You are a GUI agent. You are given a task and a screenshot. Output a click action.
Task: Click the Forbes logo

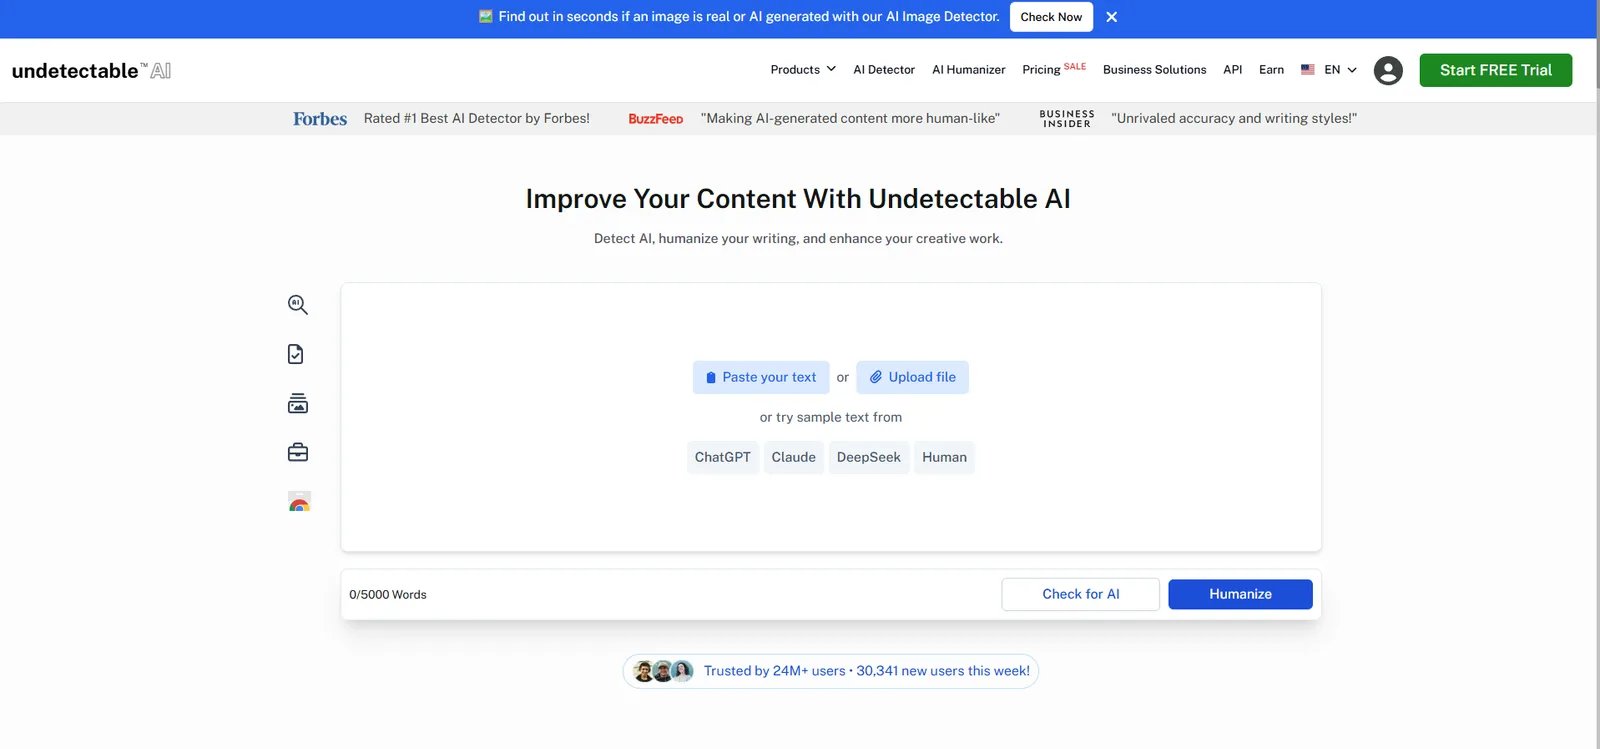[x=320, y=118]
